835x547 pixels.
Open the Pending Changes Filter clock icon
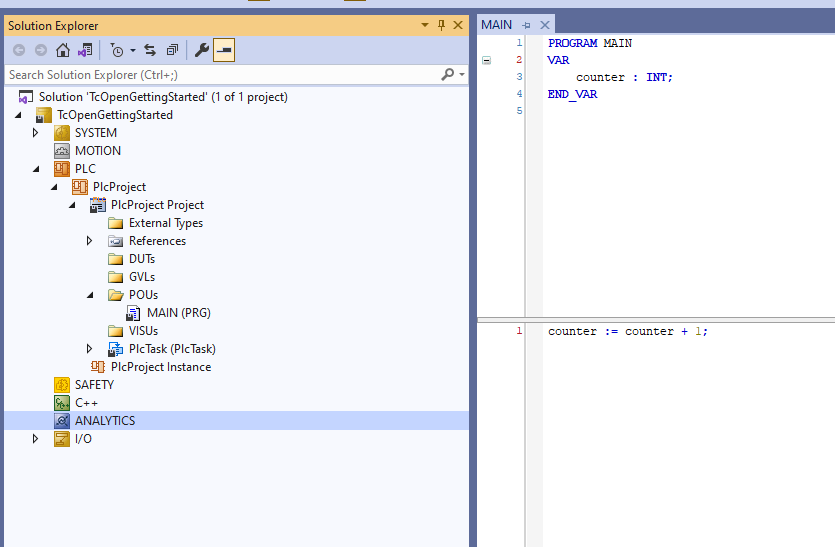117,50
